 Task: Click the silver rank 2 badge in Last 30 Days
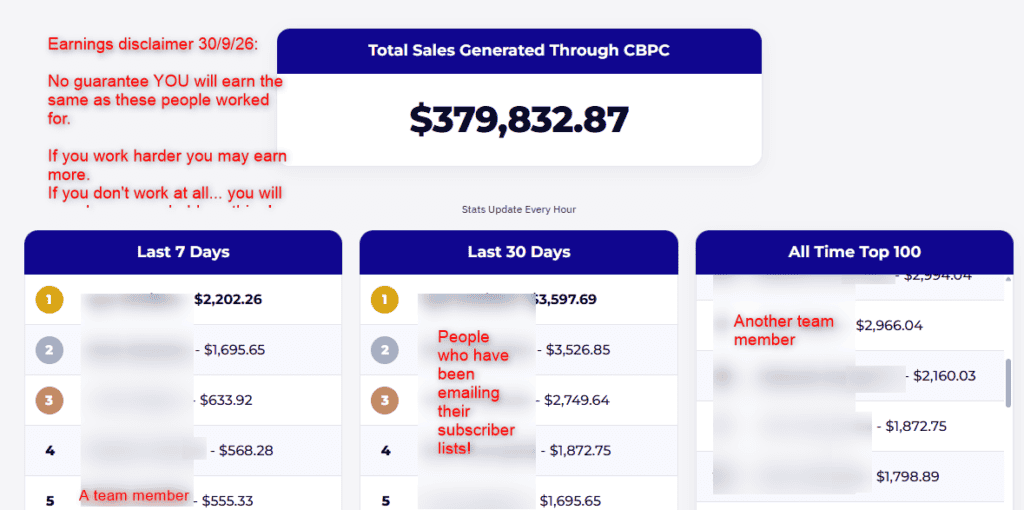pos(385,350)
